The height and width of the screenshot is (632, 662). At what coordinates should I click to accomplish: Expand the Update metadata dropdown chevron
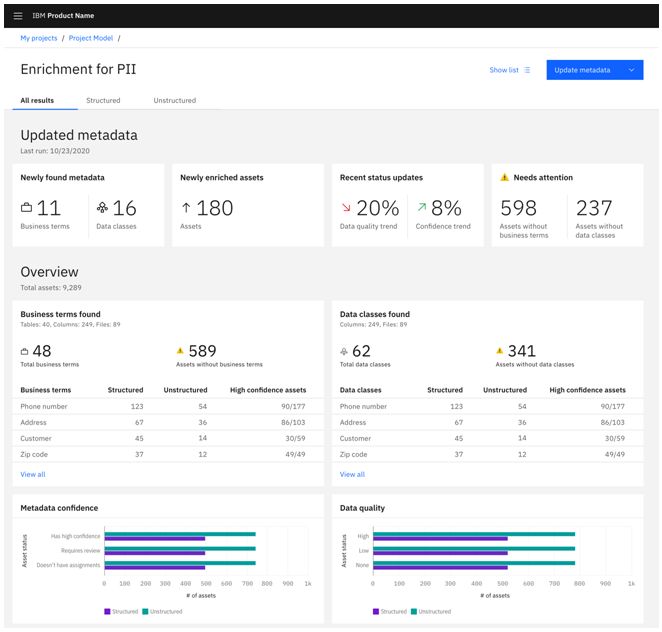coord(631,70)
